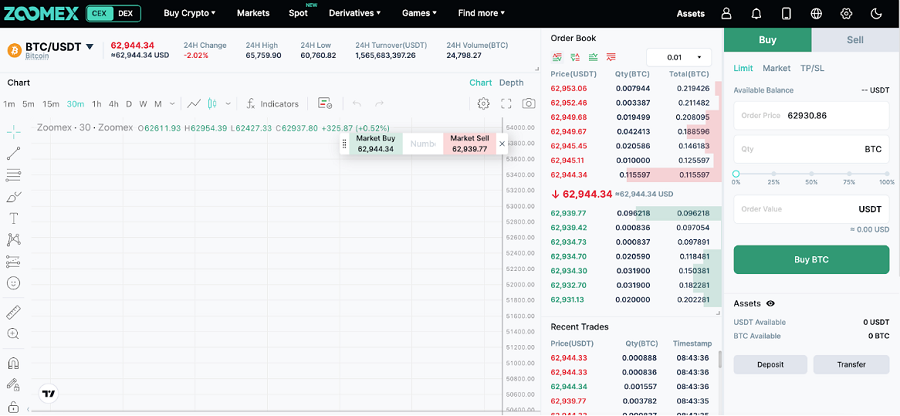Click the Order Price input field
This screenshot has width=900, height=416.
(x=812, y=115)
